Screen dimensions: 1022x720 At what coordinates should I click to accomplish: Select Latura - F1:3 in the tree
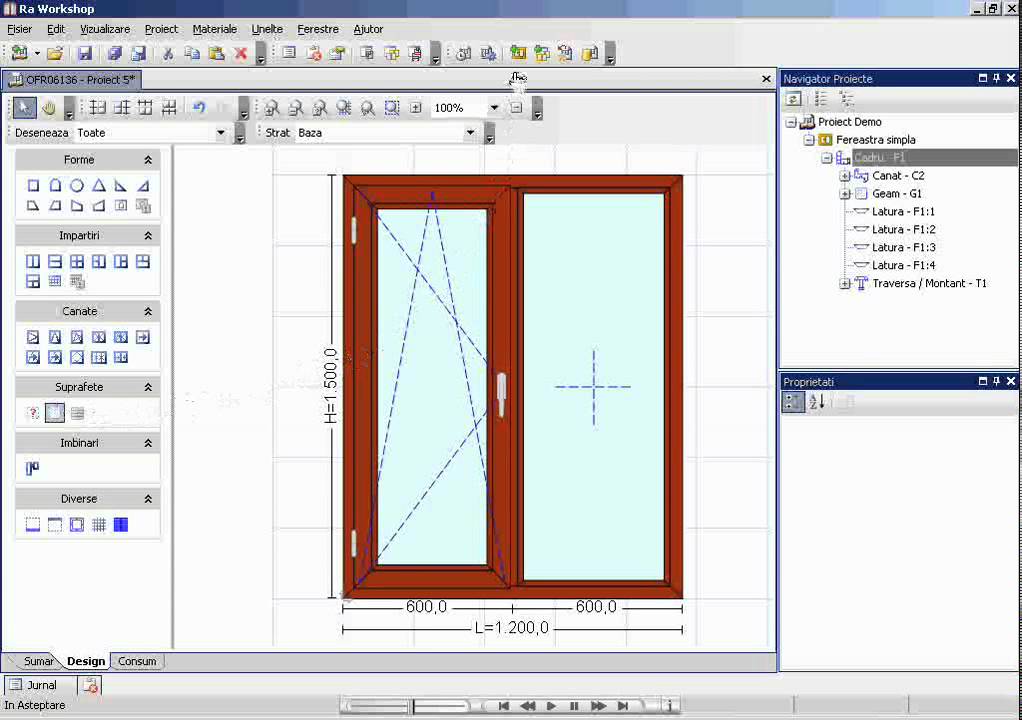click(903, 248)
